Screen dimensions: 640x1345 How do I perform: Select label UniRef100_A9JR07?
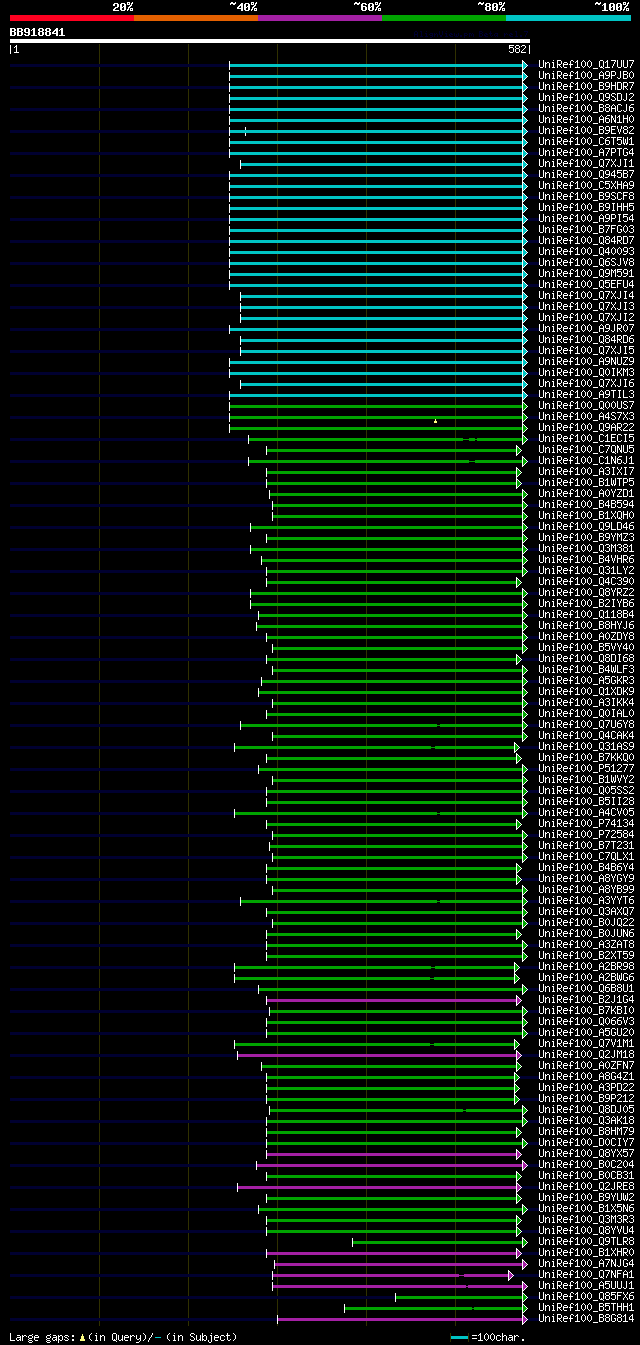coord(586,328)
